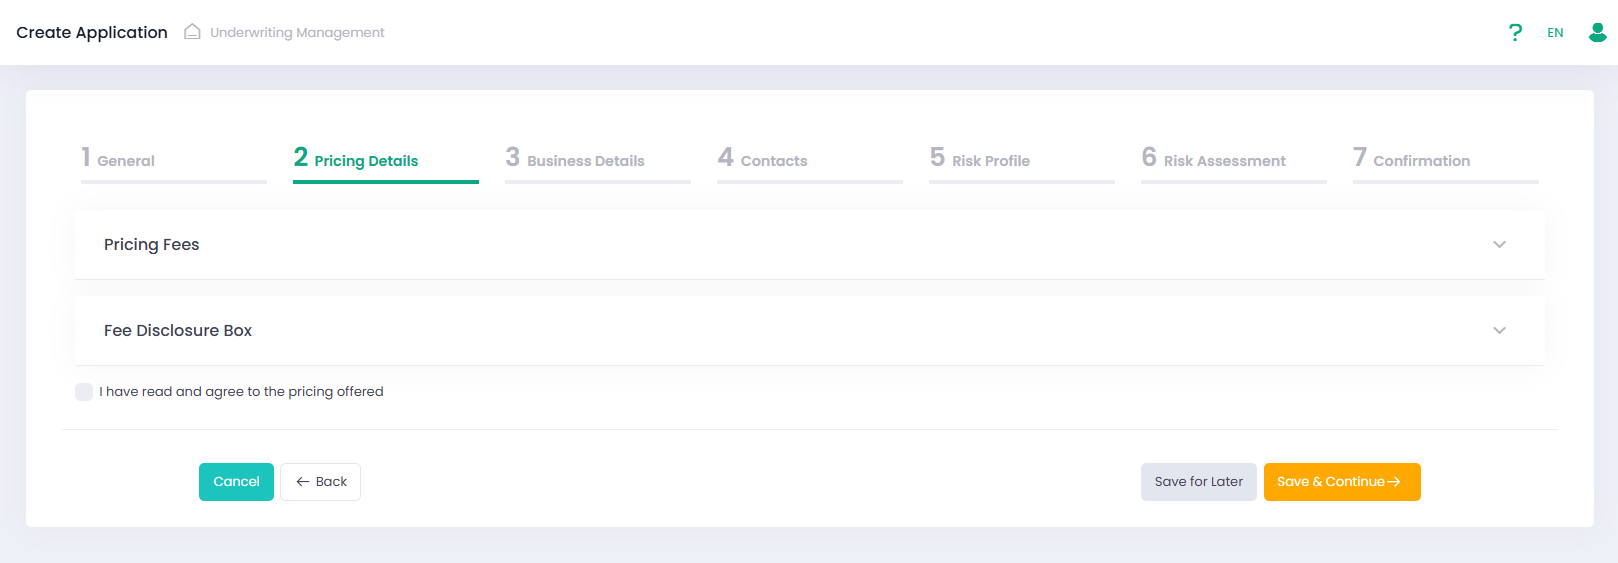Open help via question mark icon

pos(1515,33)
